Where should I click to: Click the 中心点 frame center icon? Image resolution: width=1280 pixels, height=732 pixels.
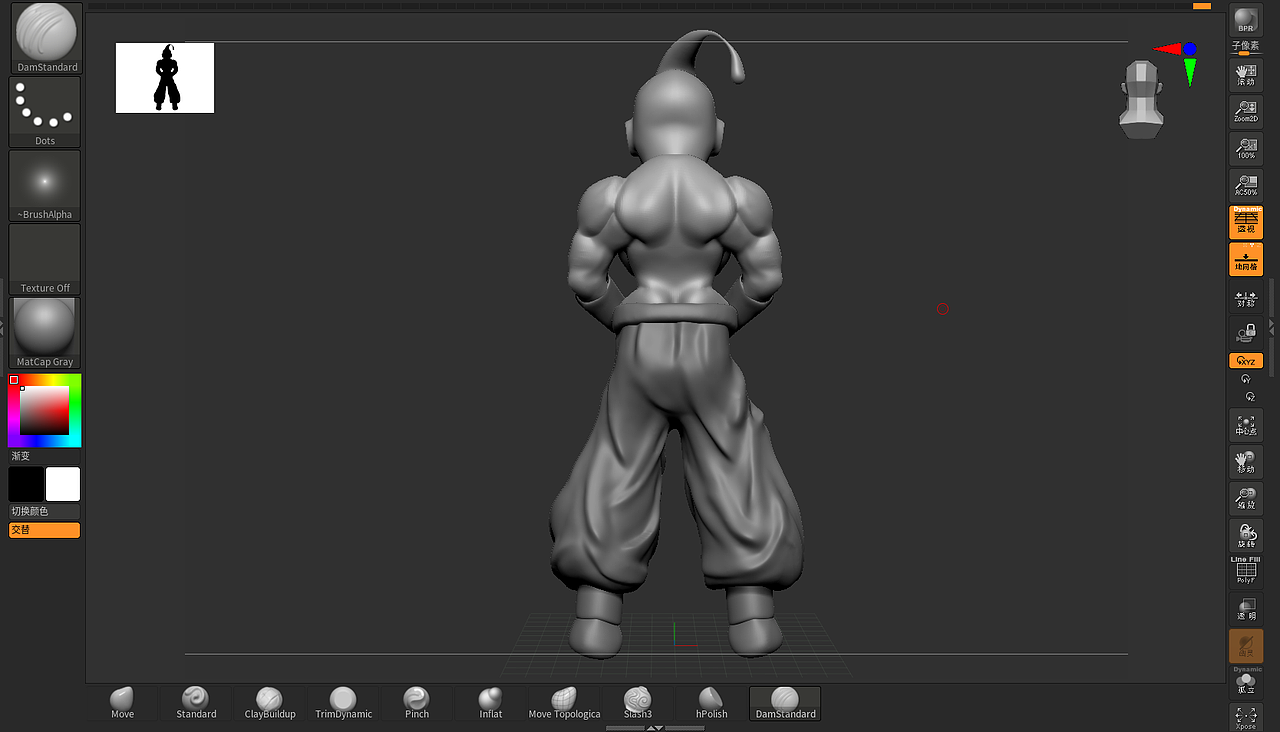pyautogui.click(x=1245, y=425)
